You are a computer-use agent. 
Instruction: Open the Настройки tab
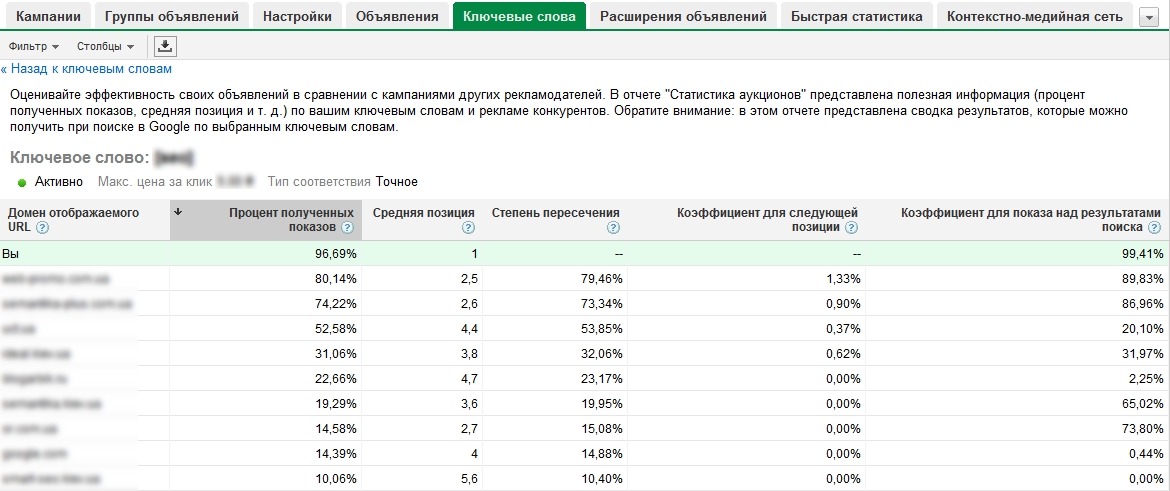(x=297, y=16)
